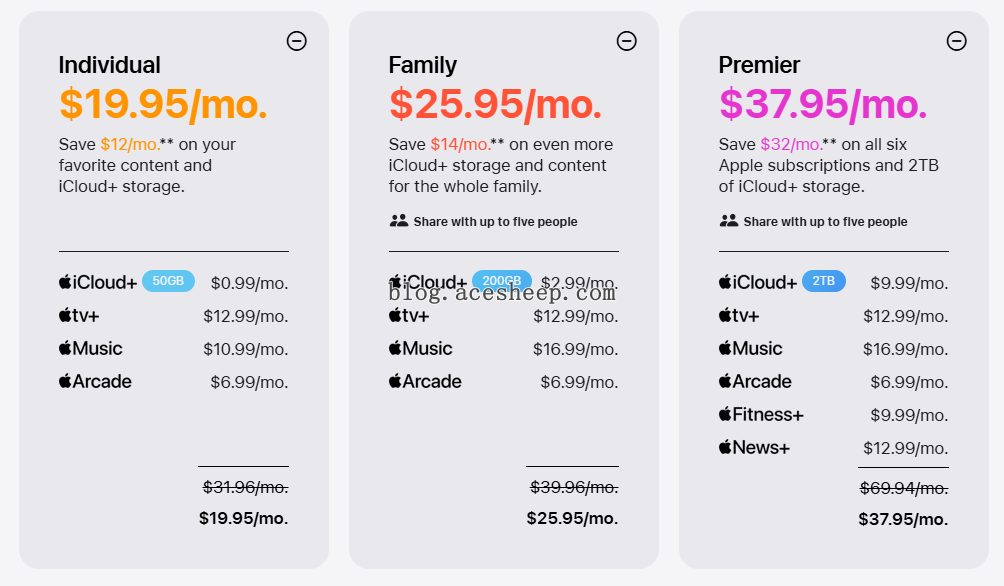Screen dimensions: 1004x586
Task: Click the 2TB iCloud+ storage badge
Action: [823, 281]
